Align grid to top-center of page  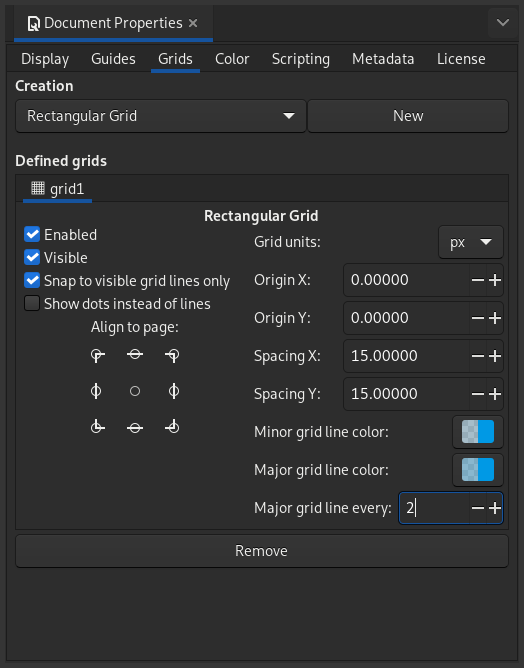[x=135, y=355]
